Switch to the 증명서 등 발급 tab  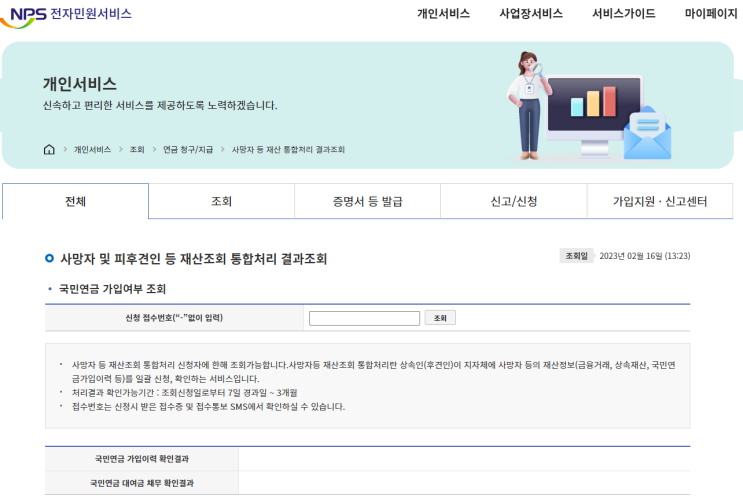coord(367,201)
